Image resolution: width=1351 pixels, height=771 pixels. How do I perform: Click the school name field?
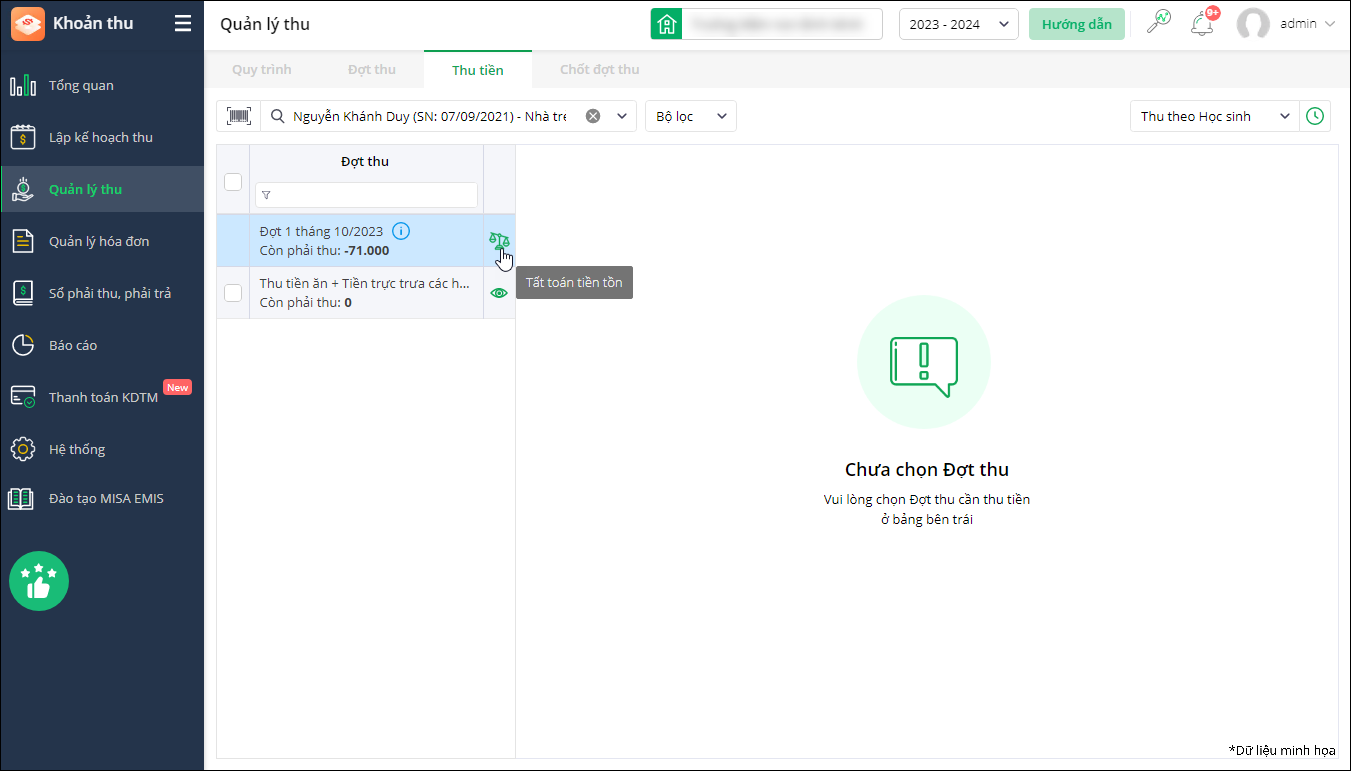pos(782,24)
